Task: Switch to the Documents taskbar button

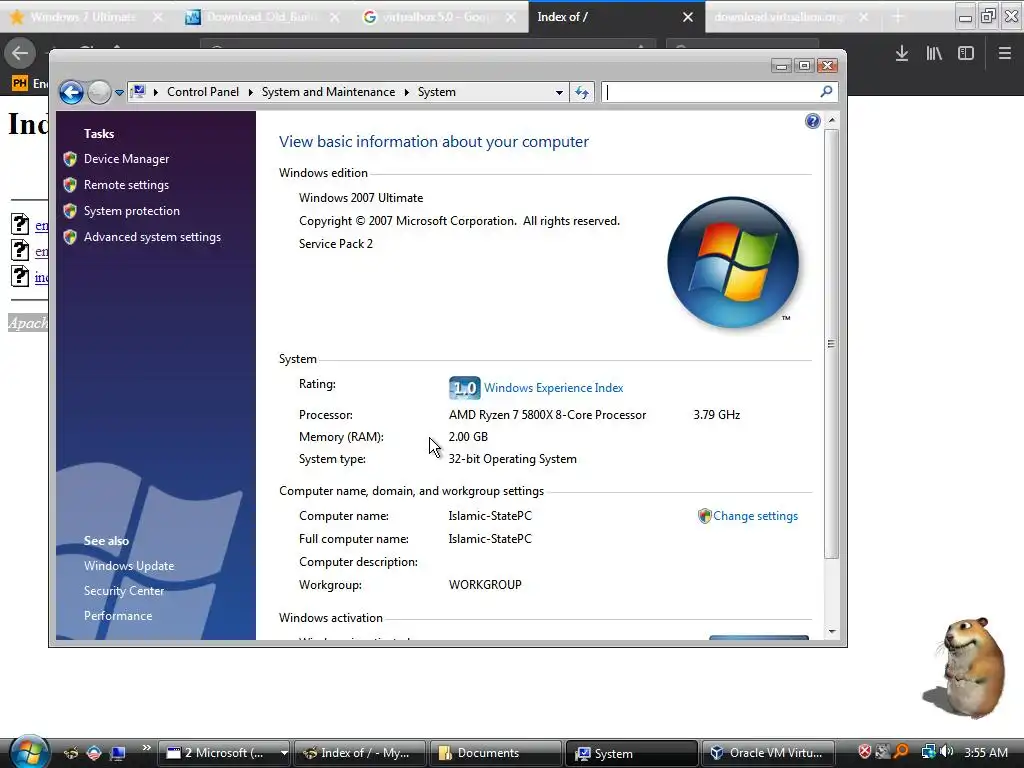Action: coord(495,753)
